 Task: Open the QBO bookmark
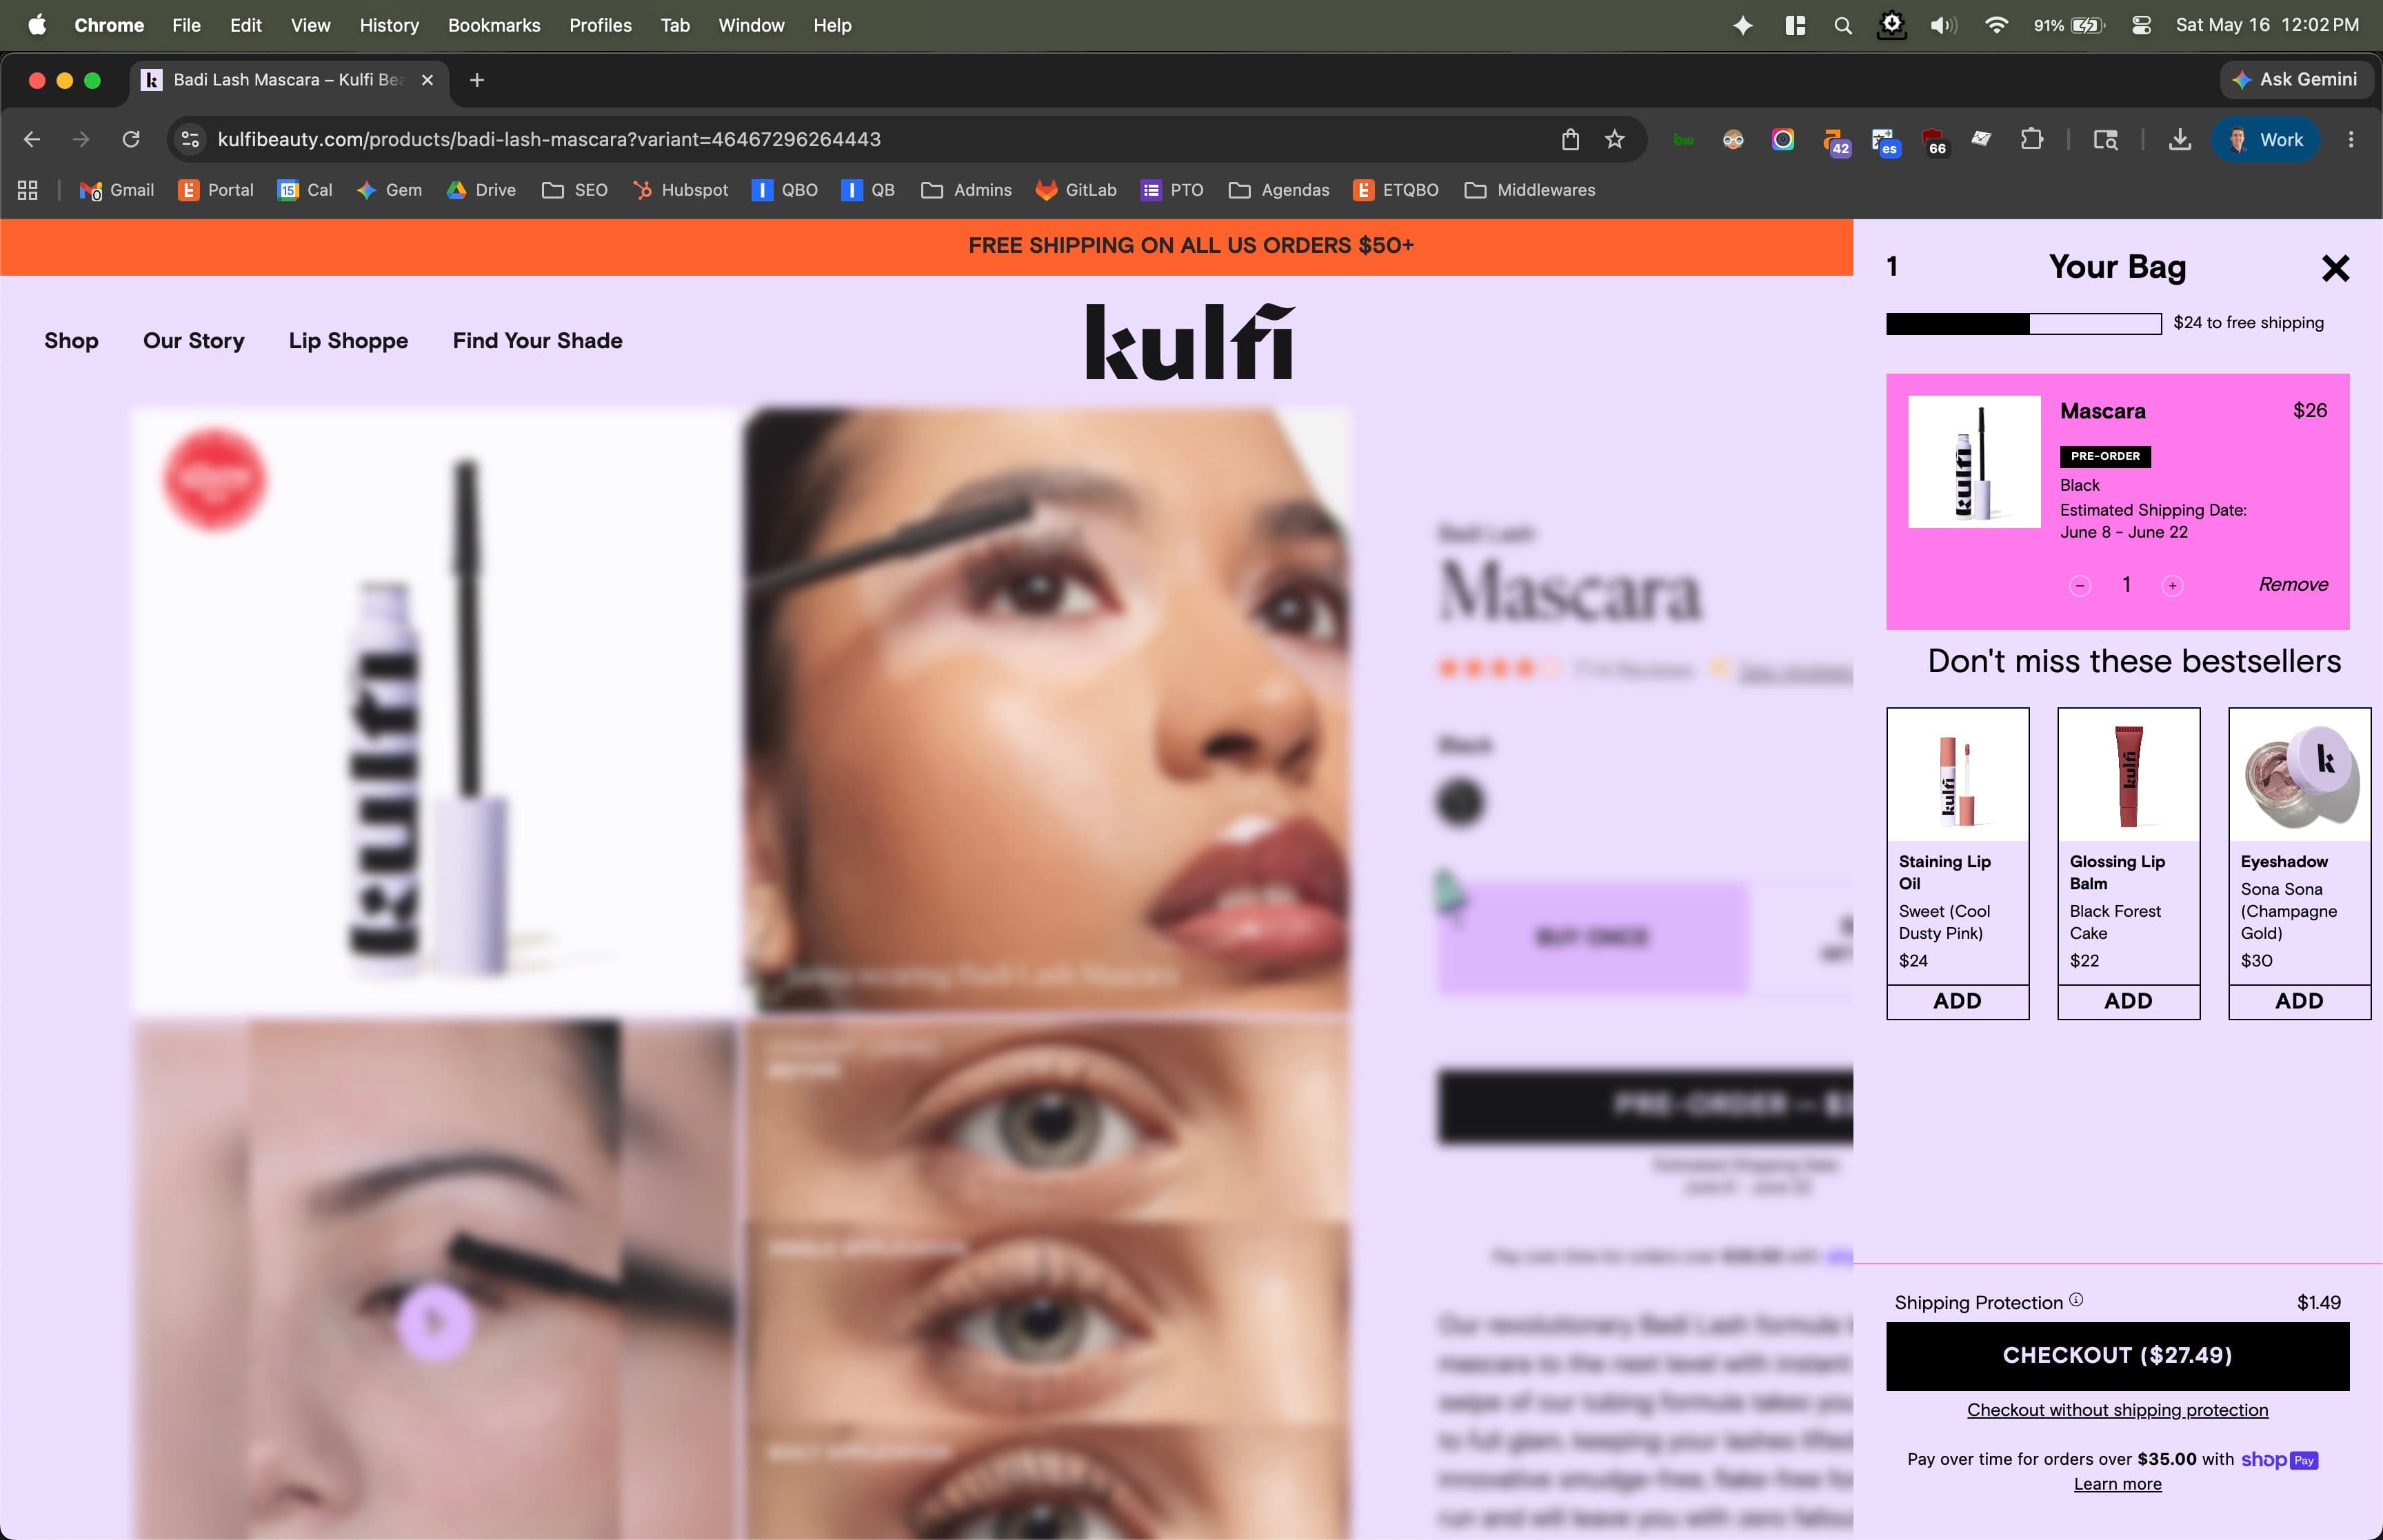(785, 190)
